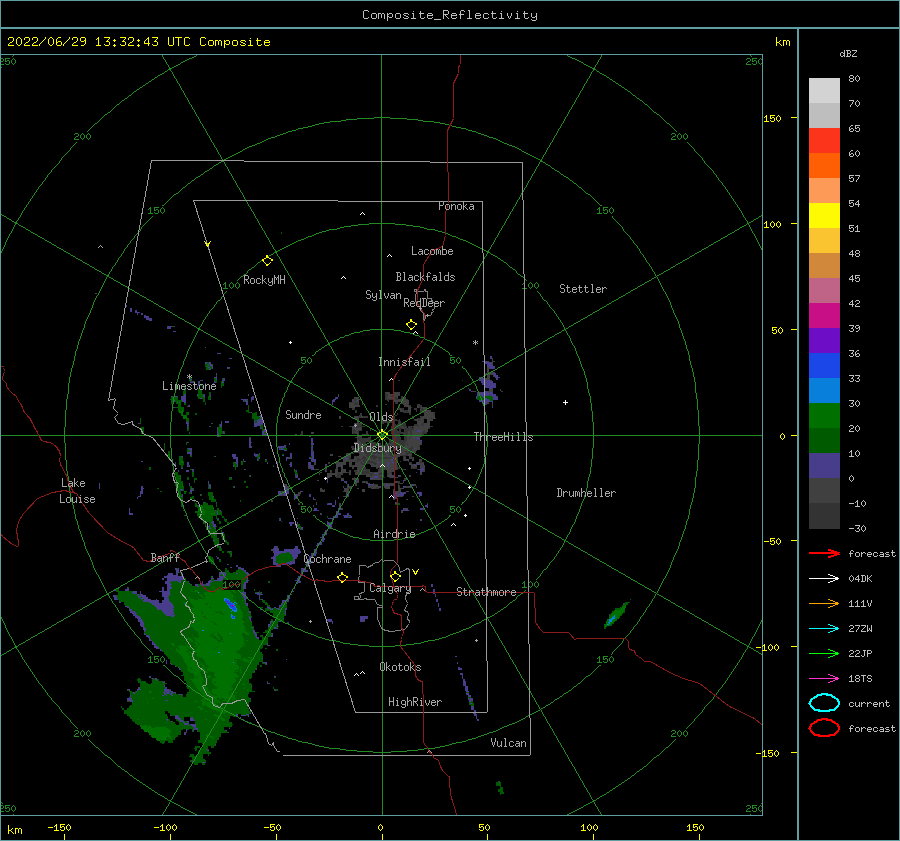
Task: Click the magenta 18TS arrow in legend
Action: [824, 679]
